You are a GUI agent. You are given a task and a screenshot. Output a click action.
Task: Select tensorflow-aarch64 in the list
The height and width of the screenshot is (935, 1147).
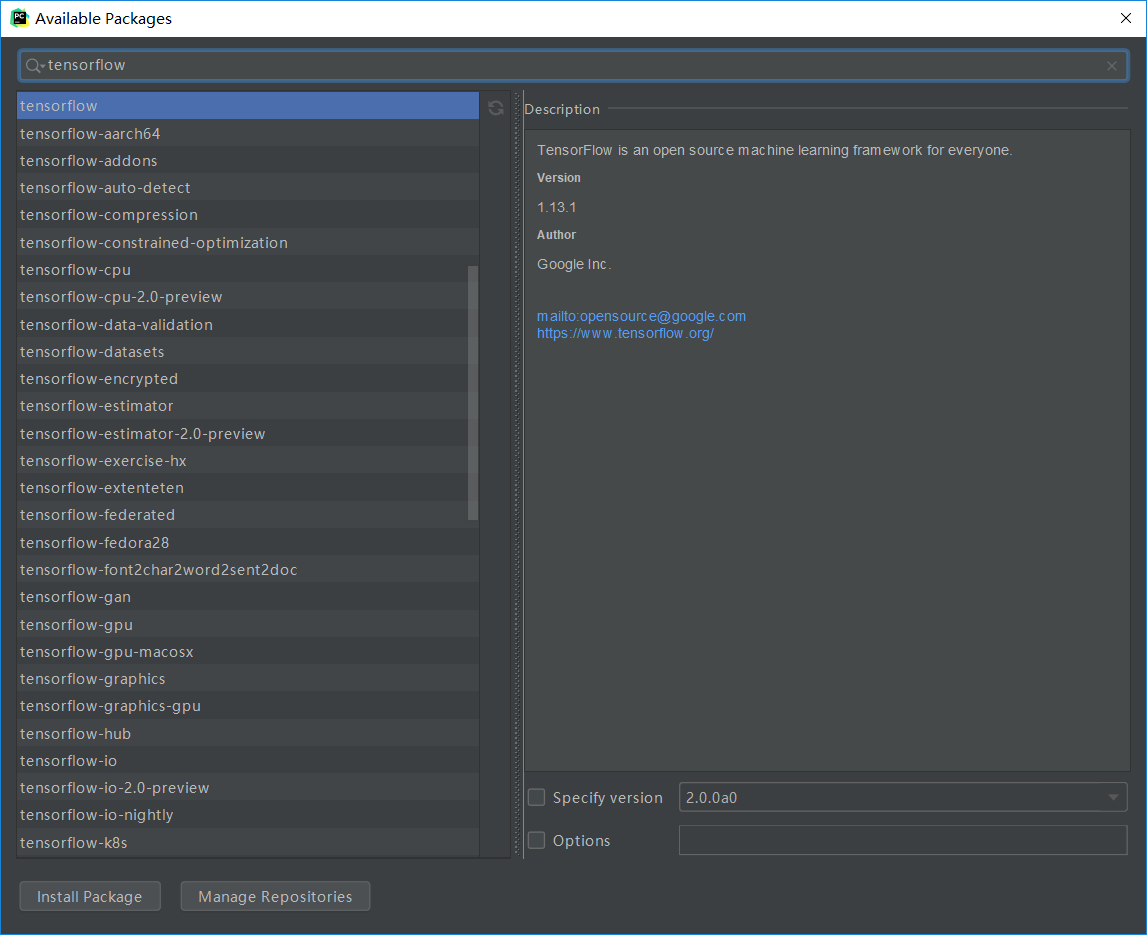[248, 133]
